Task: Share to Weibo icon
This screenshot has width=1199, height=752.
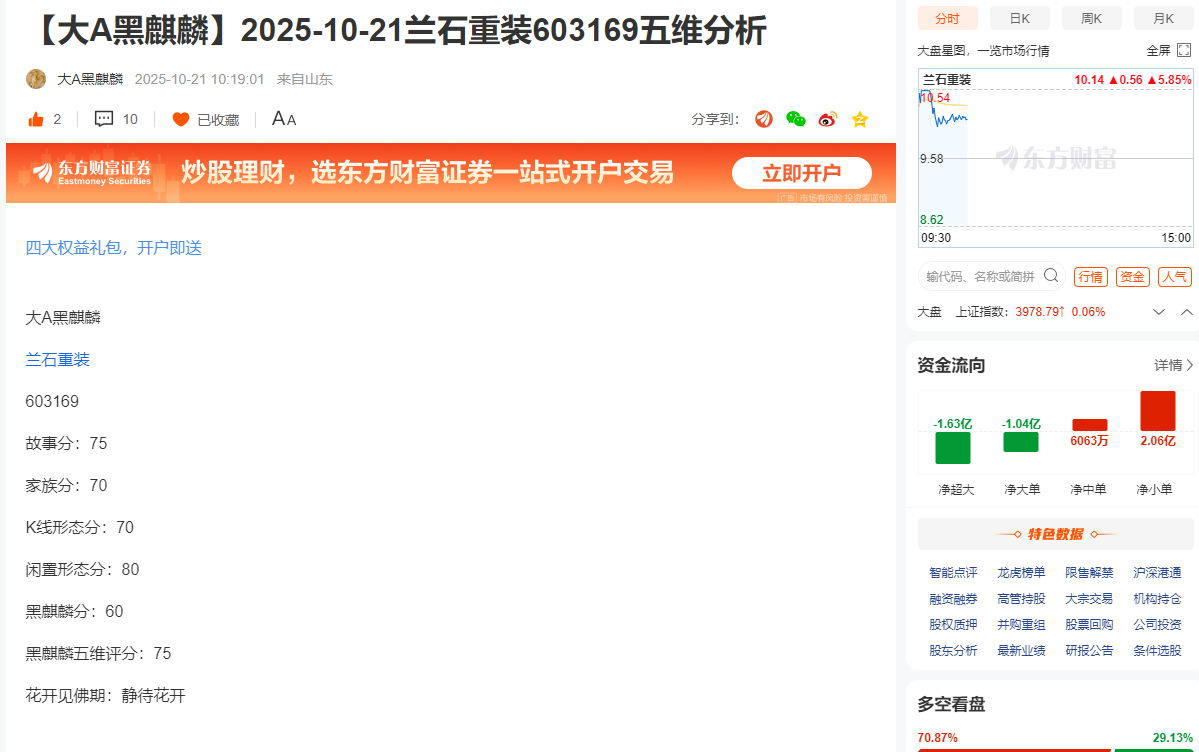Action: pyautogui.click(x=827, y=119)
